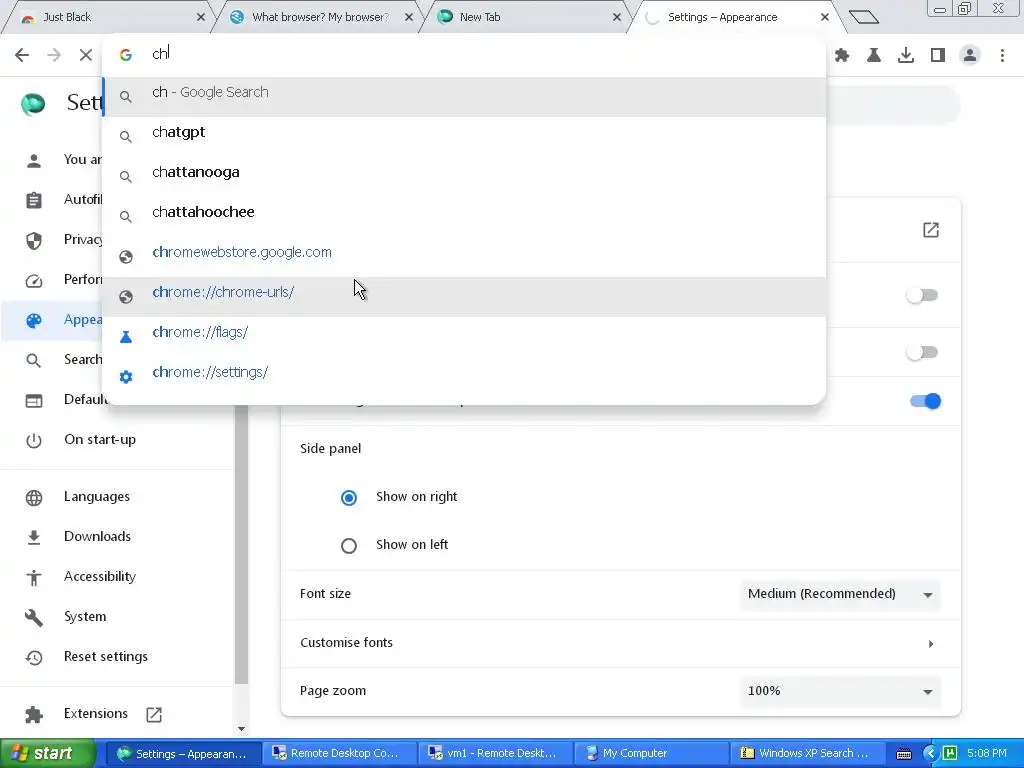This screenshot has height=768, width=1024.
Task: Click the System wrench icon
Action: pyautogui.click(x=34, y=617)
